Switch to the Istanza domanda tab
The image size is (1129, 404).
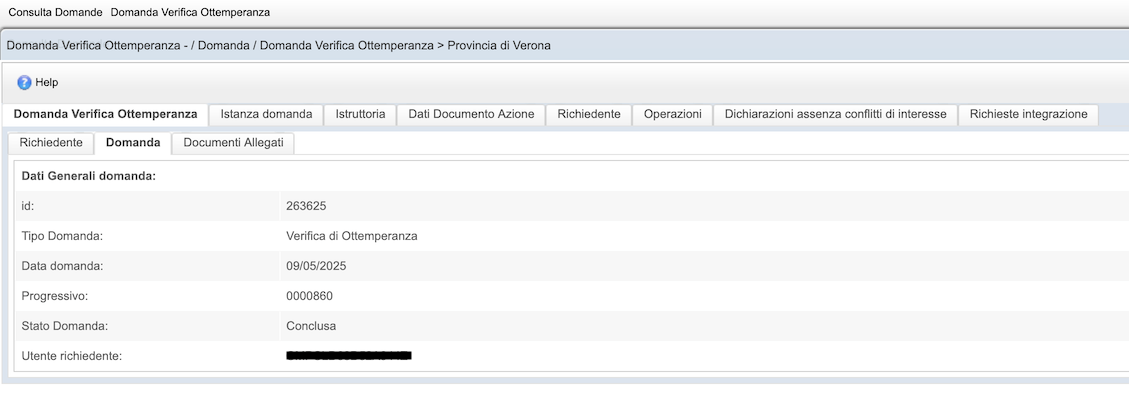(x=266, y=114)
